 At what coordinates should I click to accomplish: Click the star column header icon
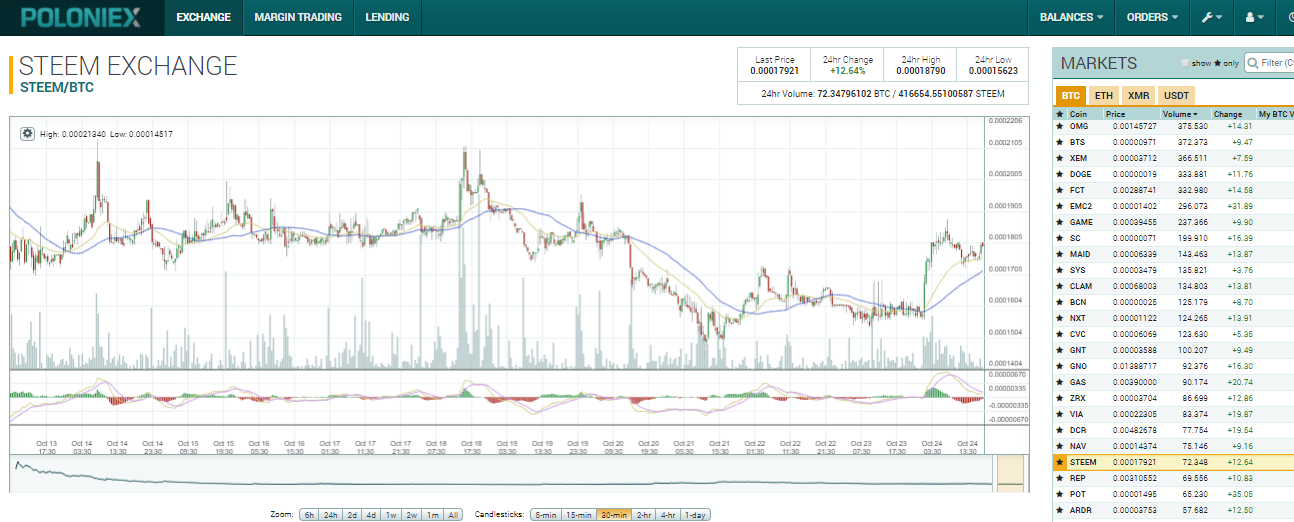click(x=1059, y=114)
